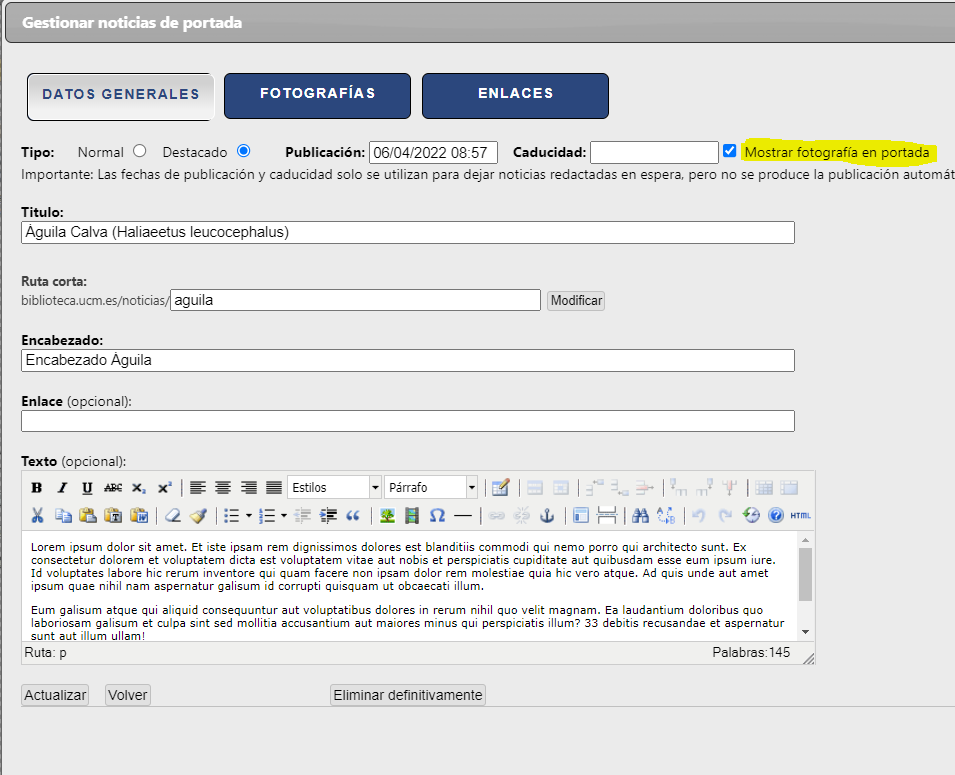
Task: Open the Párrafo format dropdown
Action: coord(431,488)
